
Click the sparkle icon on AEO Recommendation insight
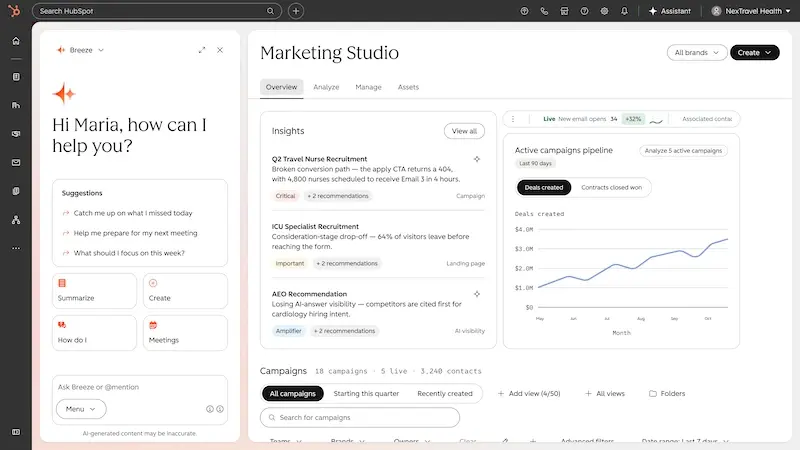[x=477, y=294]
